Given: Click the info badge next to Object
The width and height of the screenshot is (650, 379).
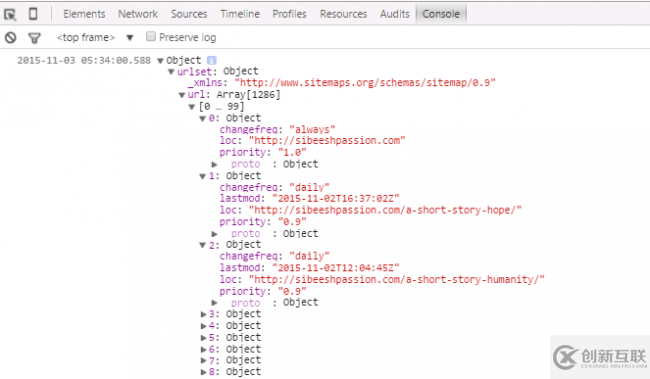Looking at the screenshot, I should coord(212,60).
